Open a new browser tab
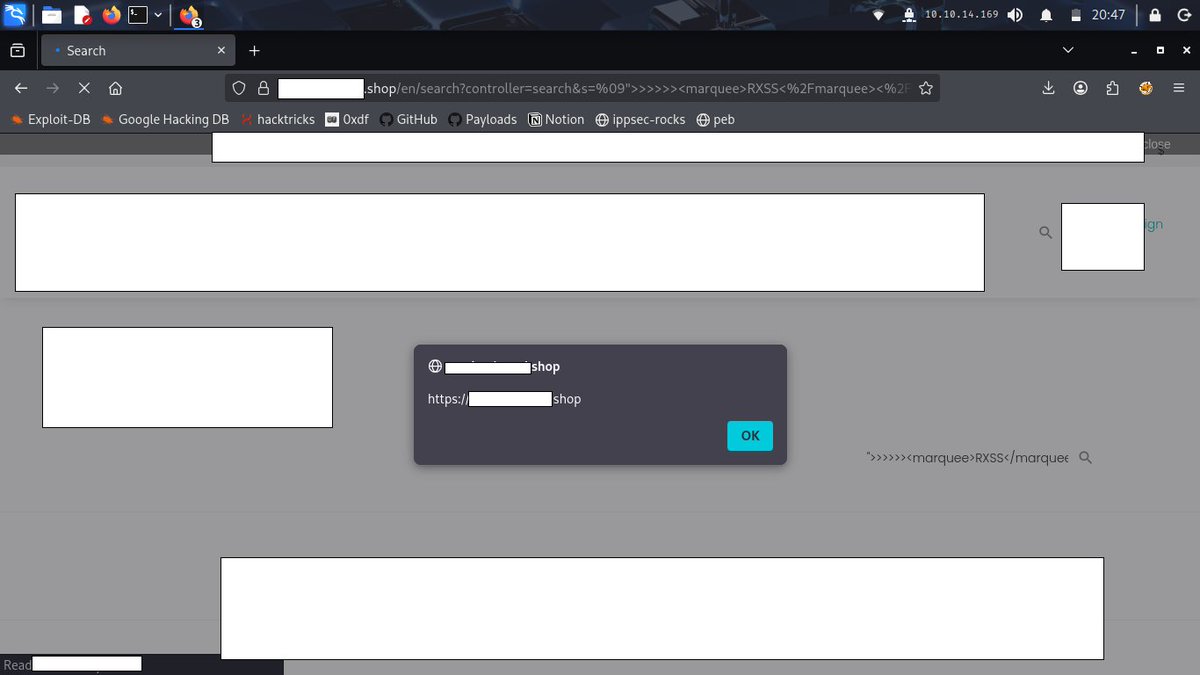1200x675 pixels. 254,50
